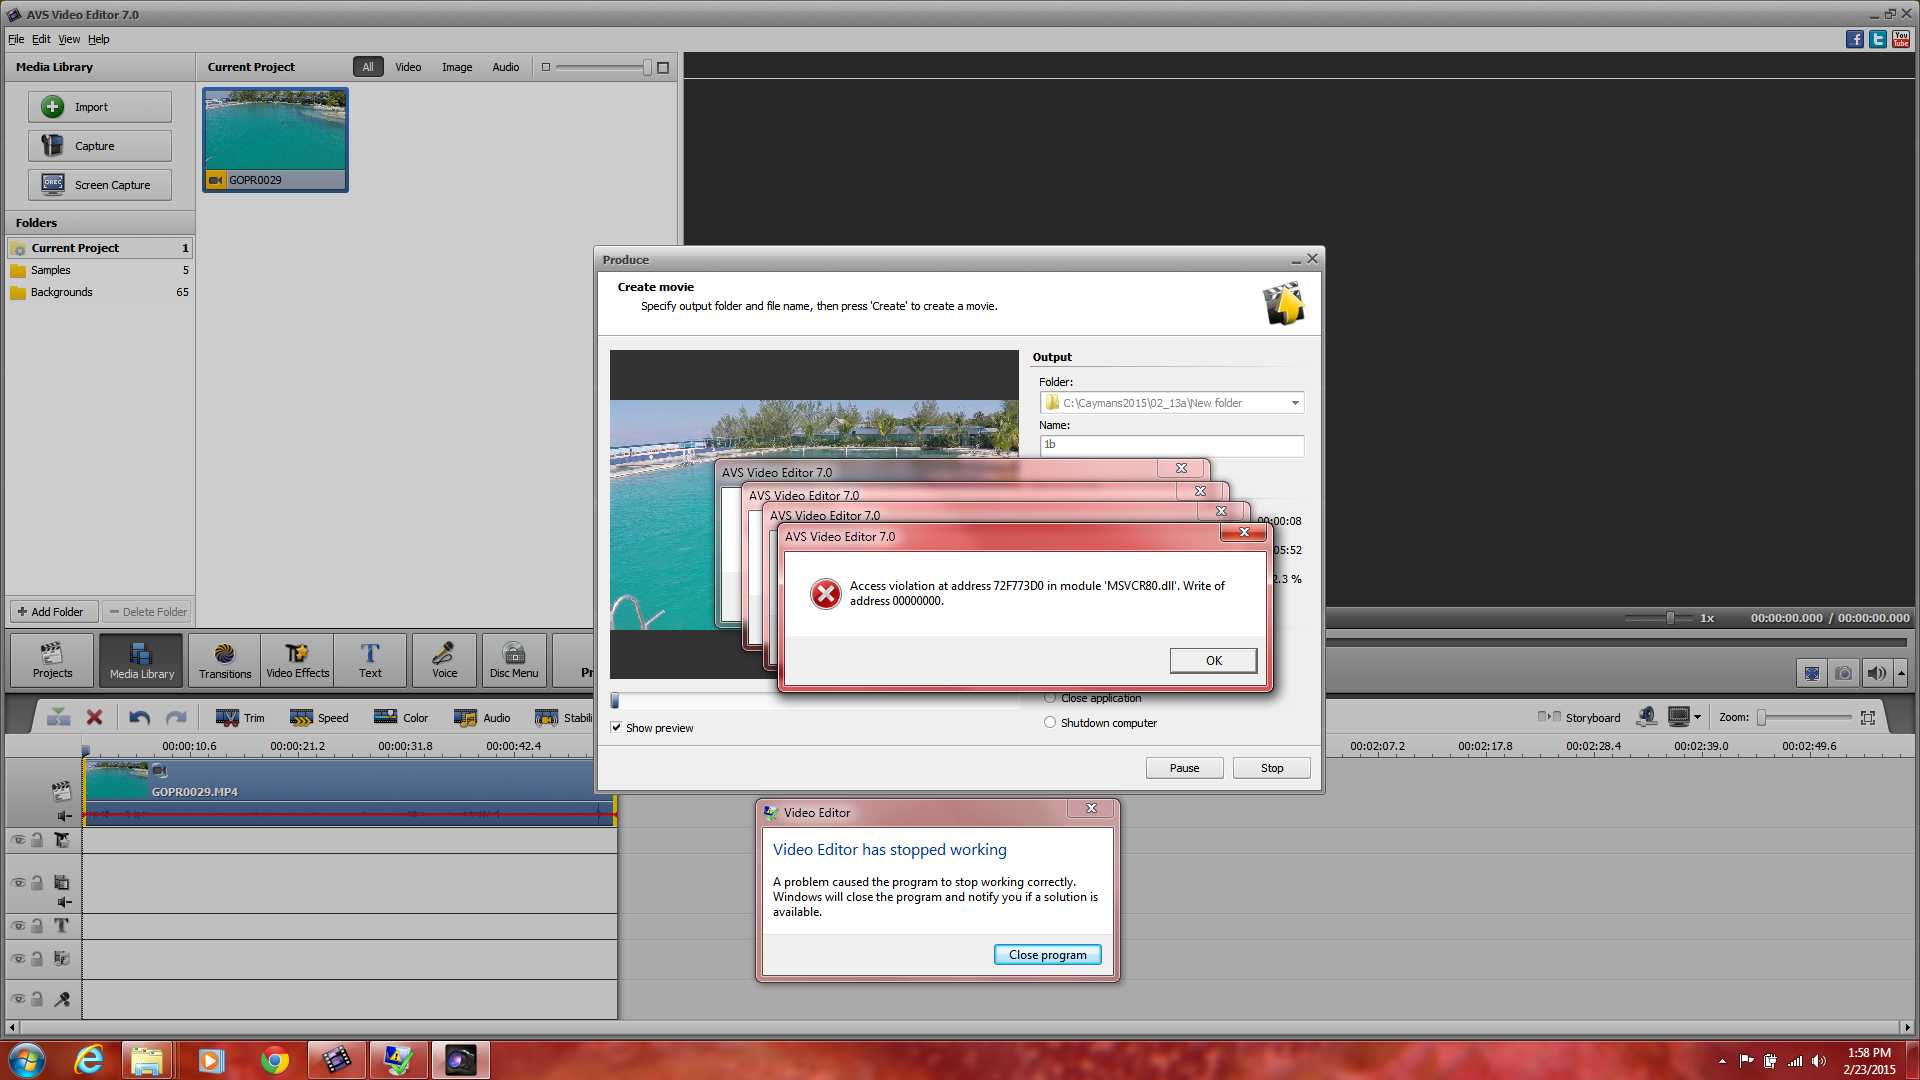Viewport: 1920px width, 1080px height.
Task: Click the red delete X on the timeline toolbar
Action: [95, 717]
